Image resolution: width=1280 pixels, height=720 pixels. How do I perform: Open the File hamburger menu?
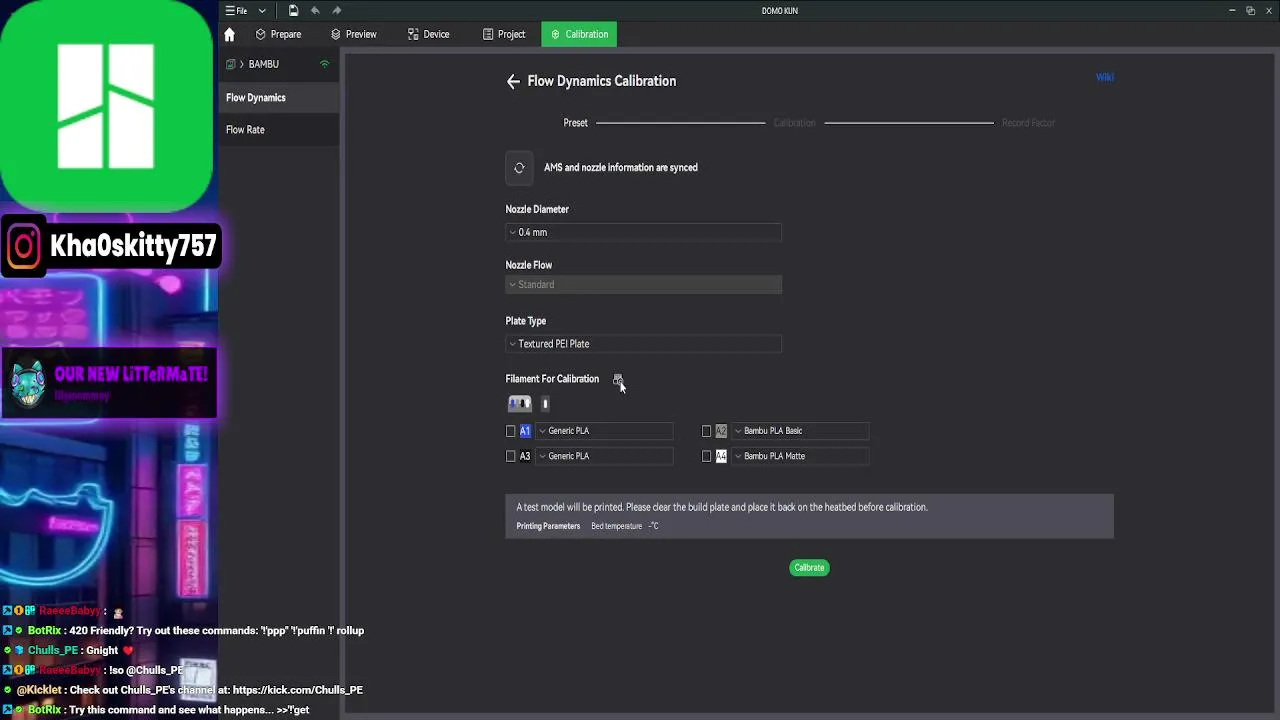pyautogui.click(x=236, y=11)
